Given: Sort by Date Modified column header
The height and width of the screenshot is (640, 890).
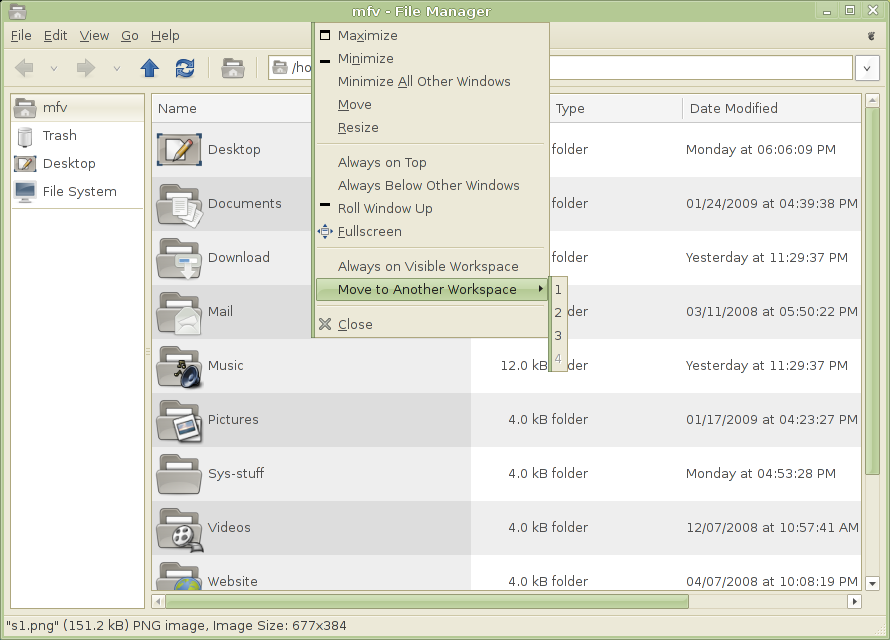Looking at the screenshot, I should coord(733,109).
